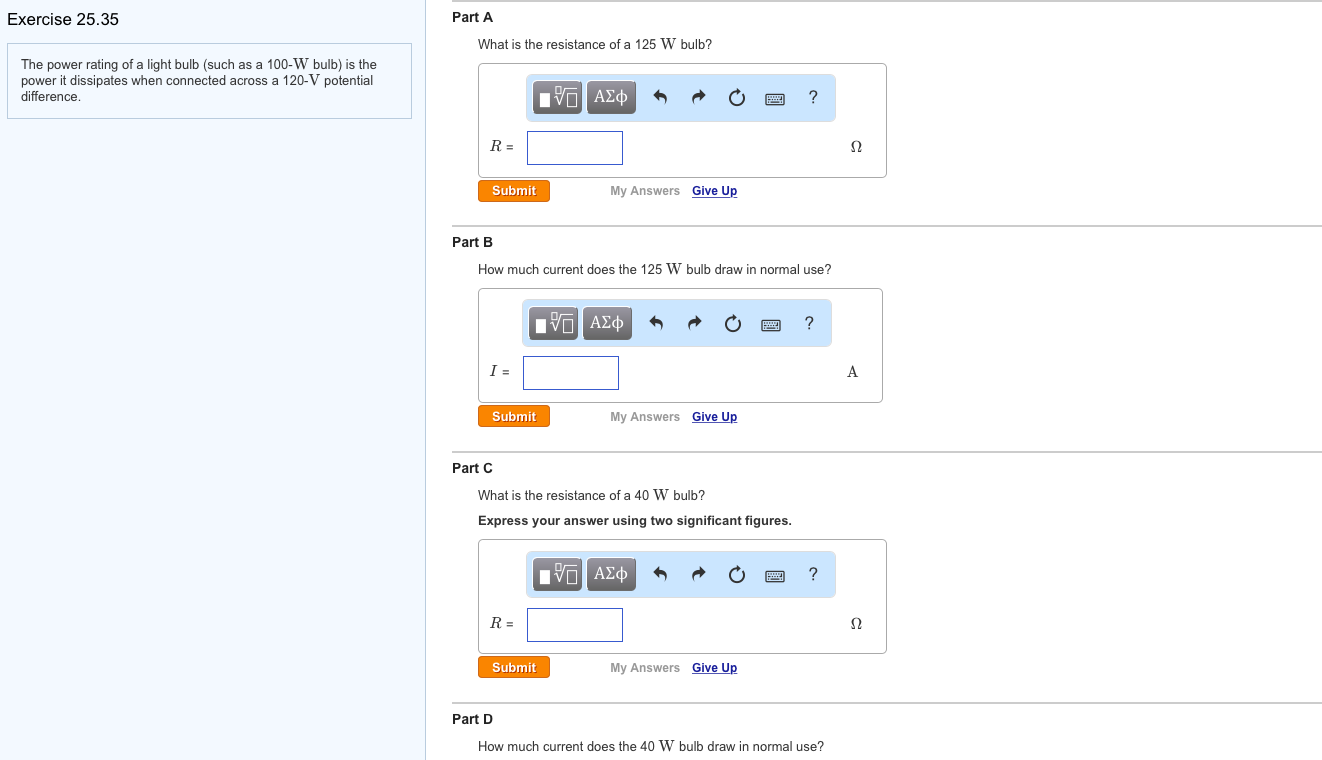Viewport: 1322px width, 760px height.
Task: Show keyboard shortcuts in Part C toolbar
Action: (775, 575)
